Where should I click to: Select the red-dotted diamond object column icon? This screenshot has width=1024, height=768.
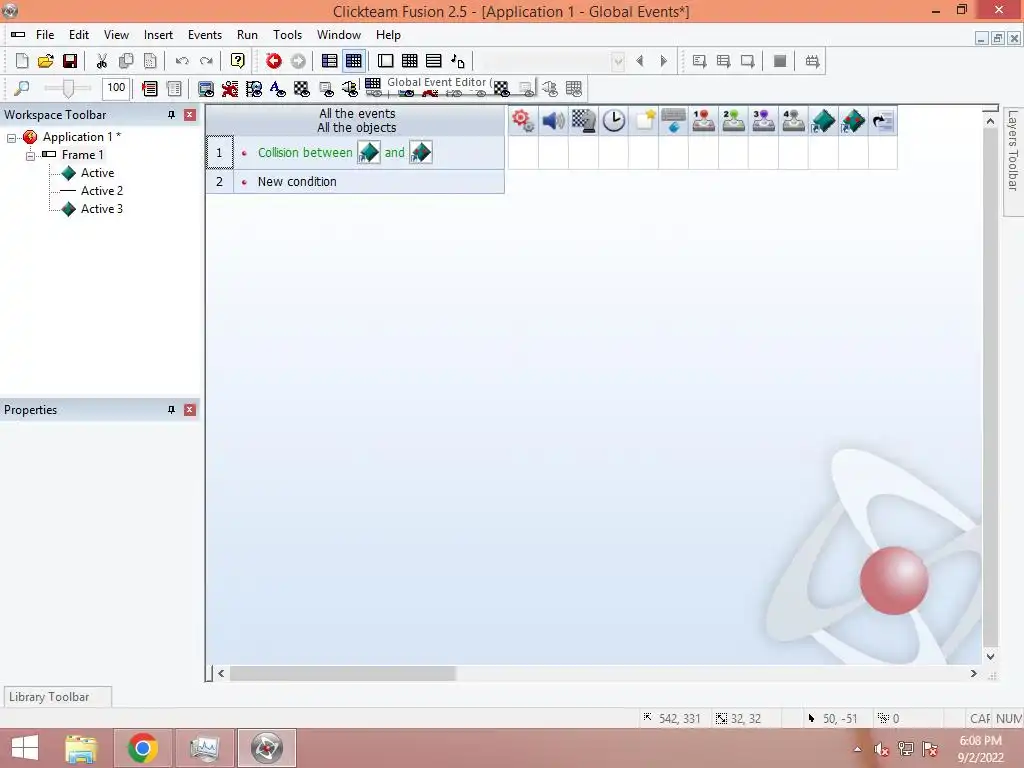pos(854,121)
